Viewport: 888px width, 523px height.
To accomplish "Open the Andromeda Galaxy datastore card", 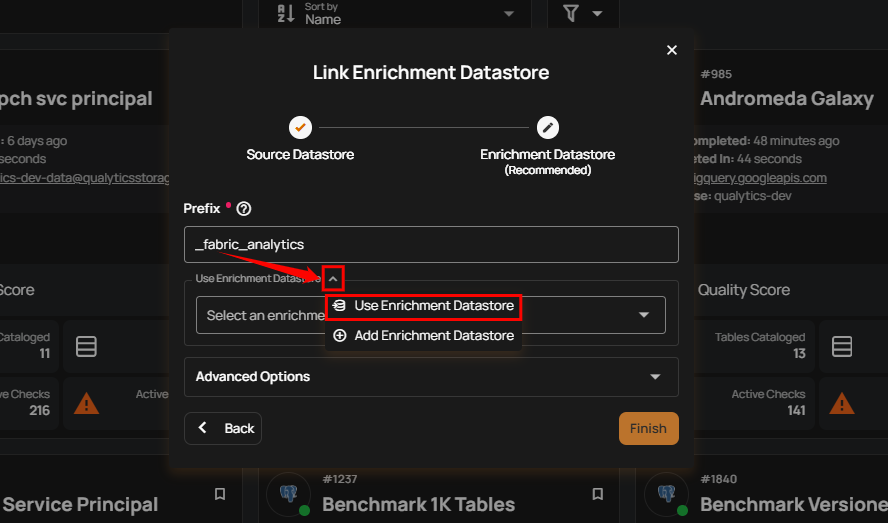I will (787, 99).
